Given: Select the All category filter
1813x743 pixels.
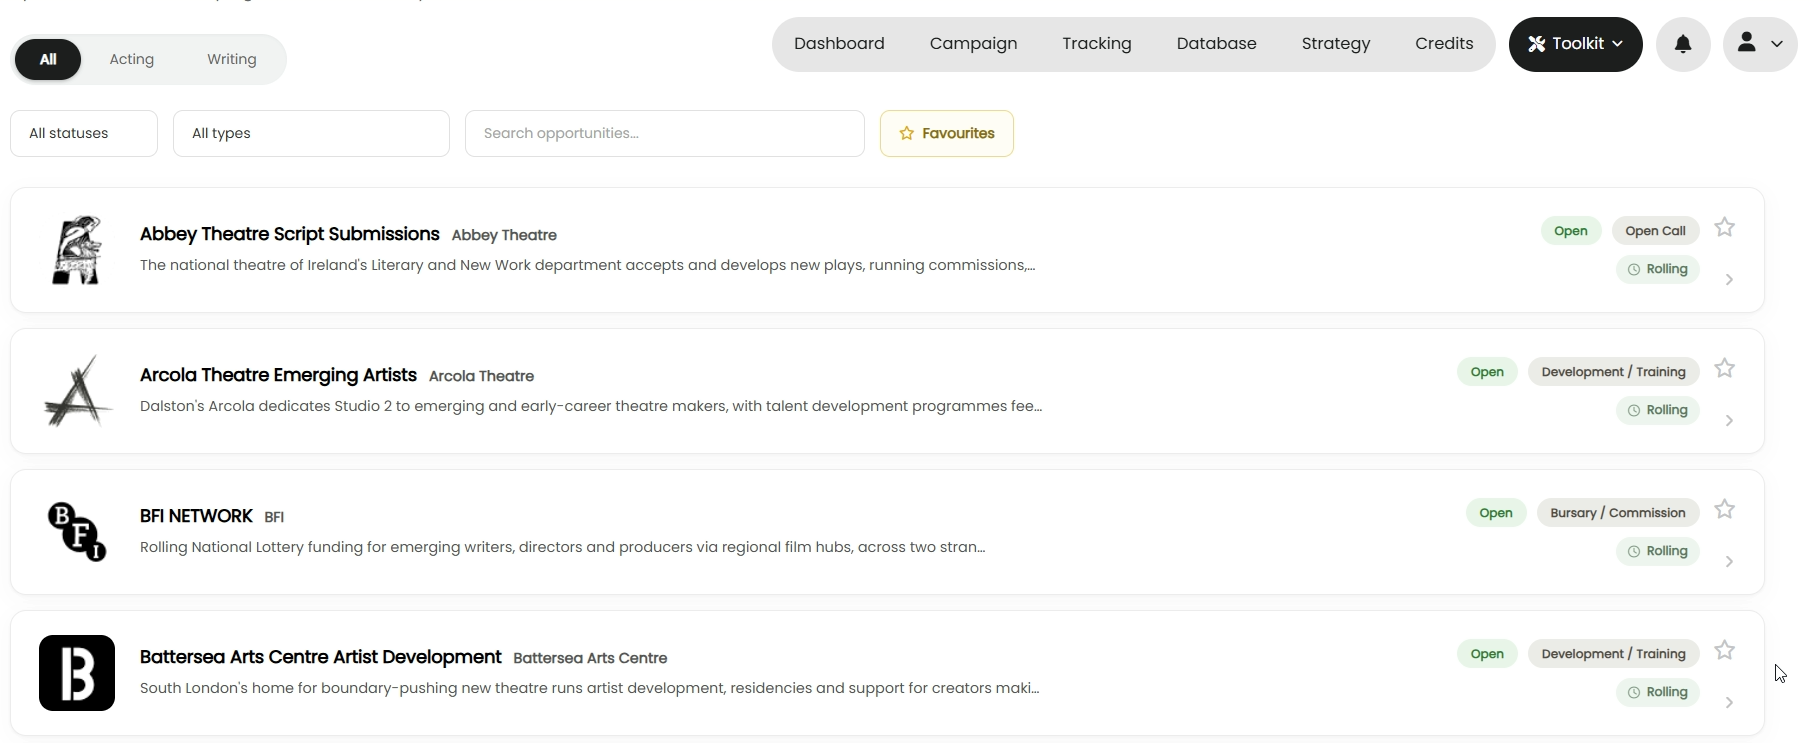Looking at the screenshot, I should click(x=48, y=59).
